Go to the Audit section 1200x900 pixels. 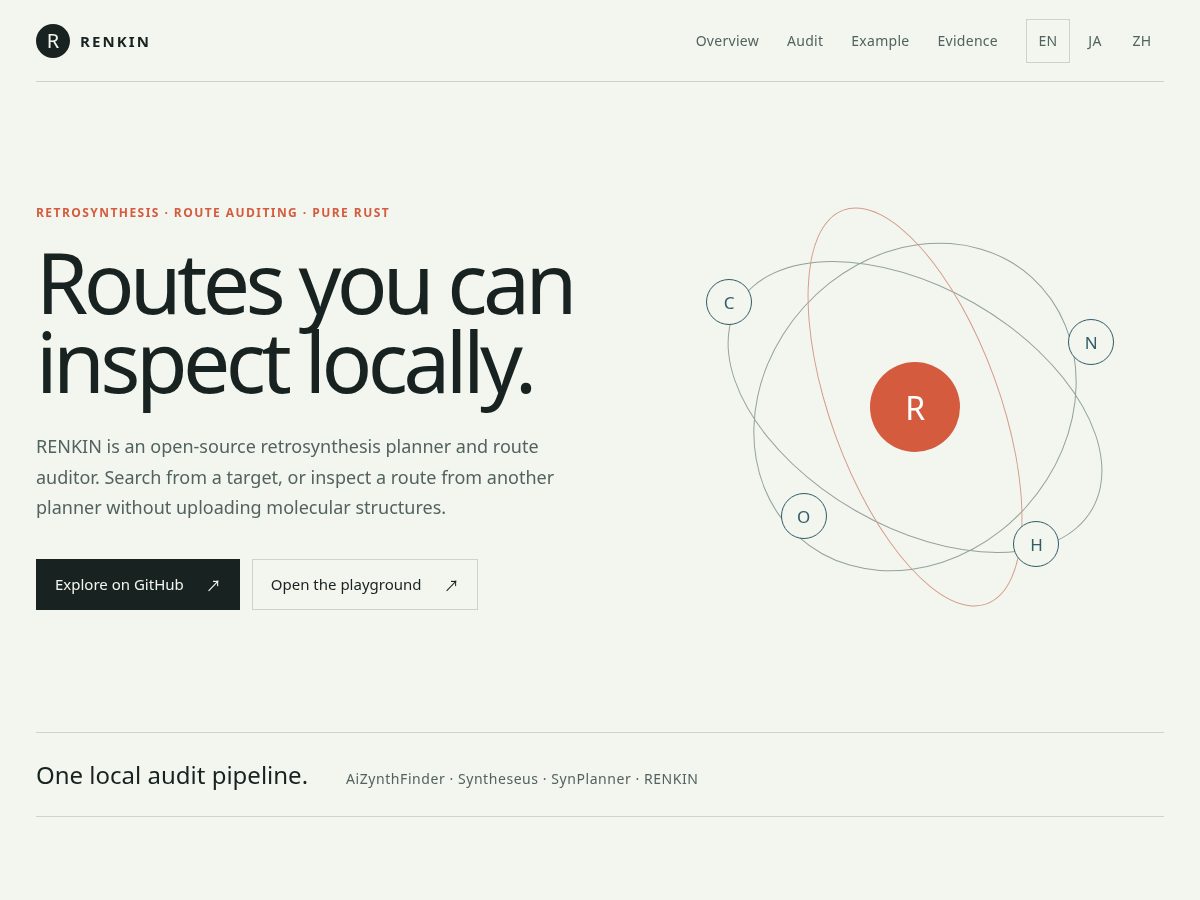coord(805,41)
